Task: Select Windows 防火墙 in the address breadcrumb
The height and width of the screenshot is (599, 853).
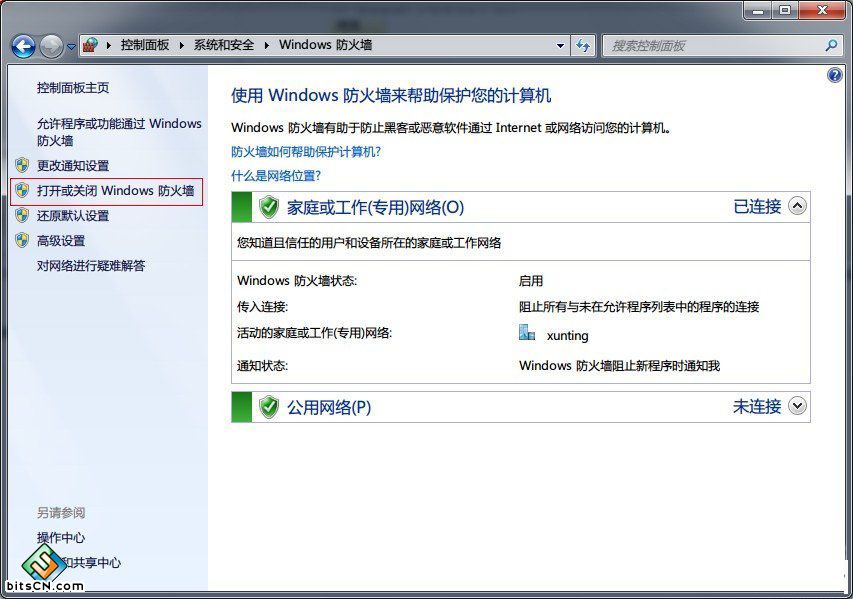Action: point(325,45)
